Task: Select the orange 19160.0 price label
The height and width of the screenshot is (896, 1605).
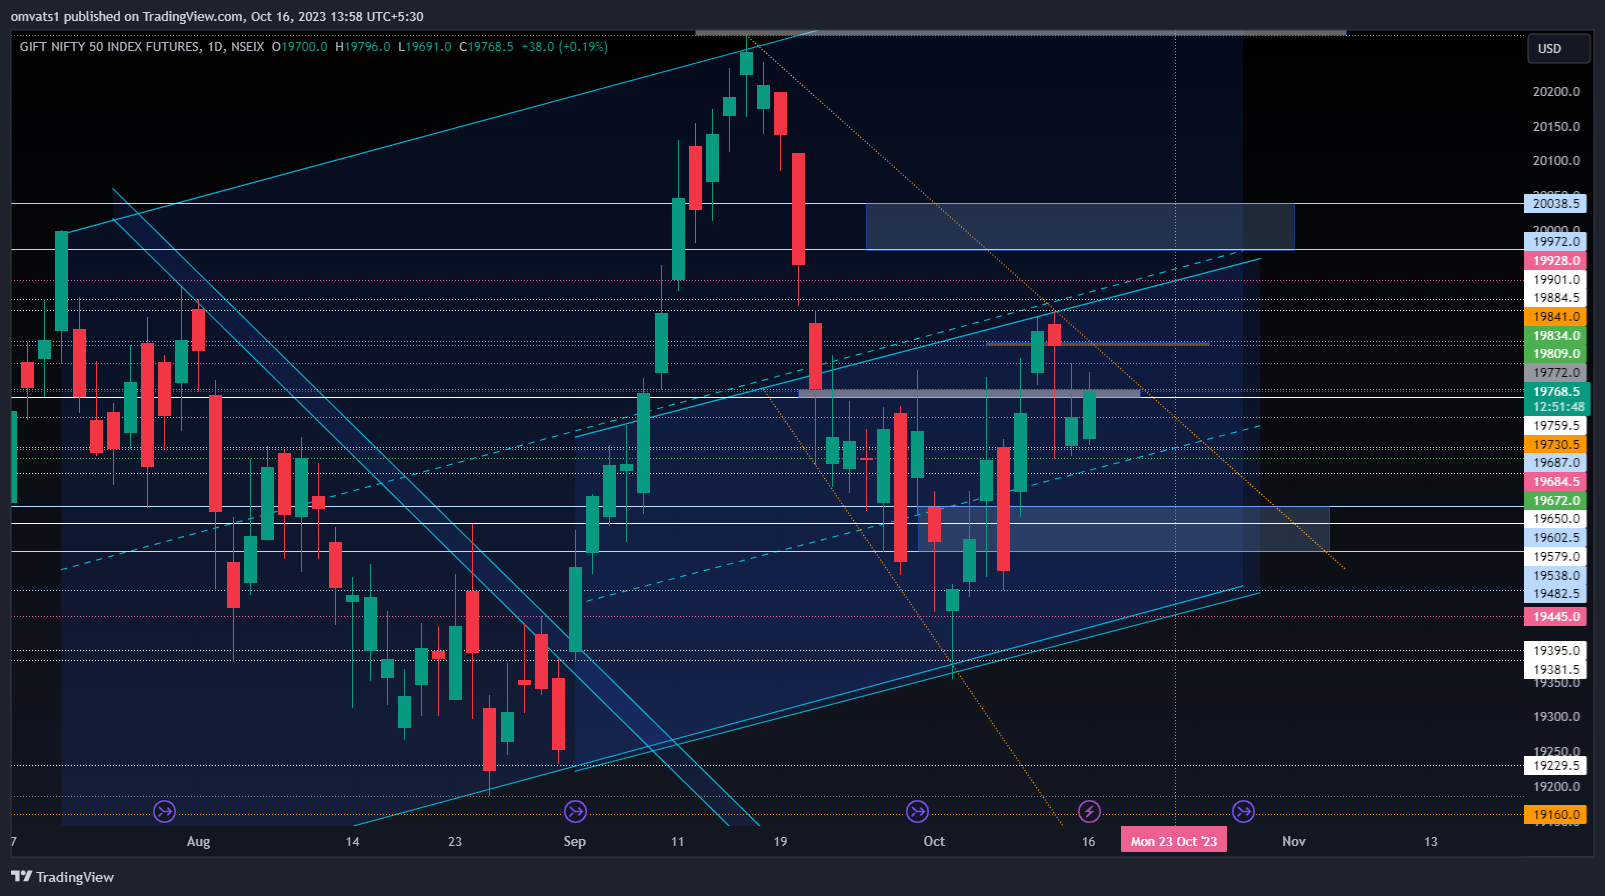Action: tap(1556, 815)
